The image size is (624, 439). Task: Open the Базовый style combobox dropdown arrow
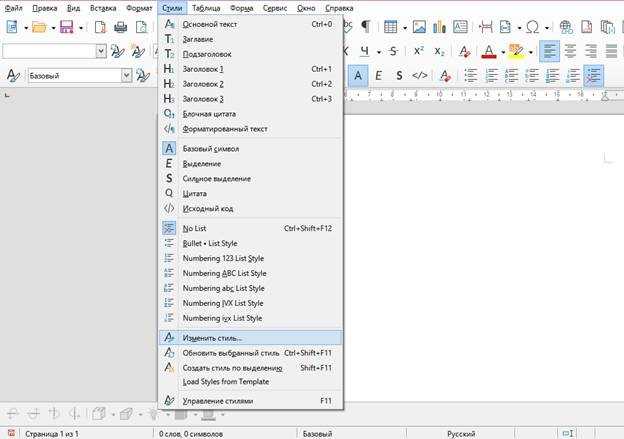point(127,75)
